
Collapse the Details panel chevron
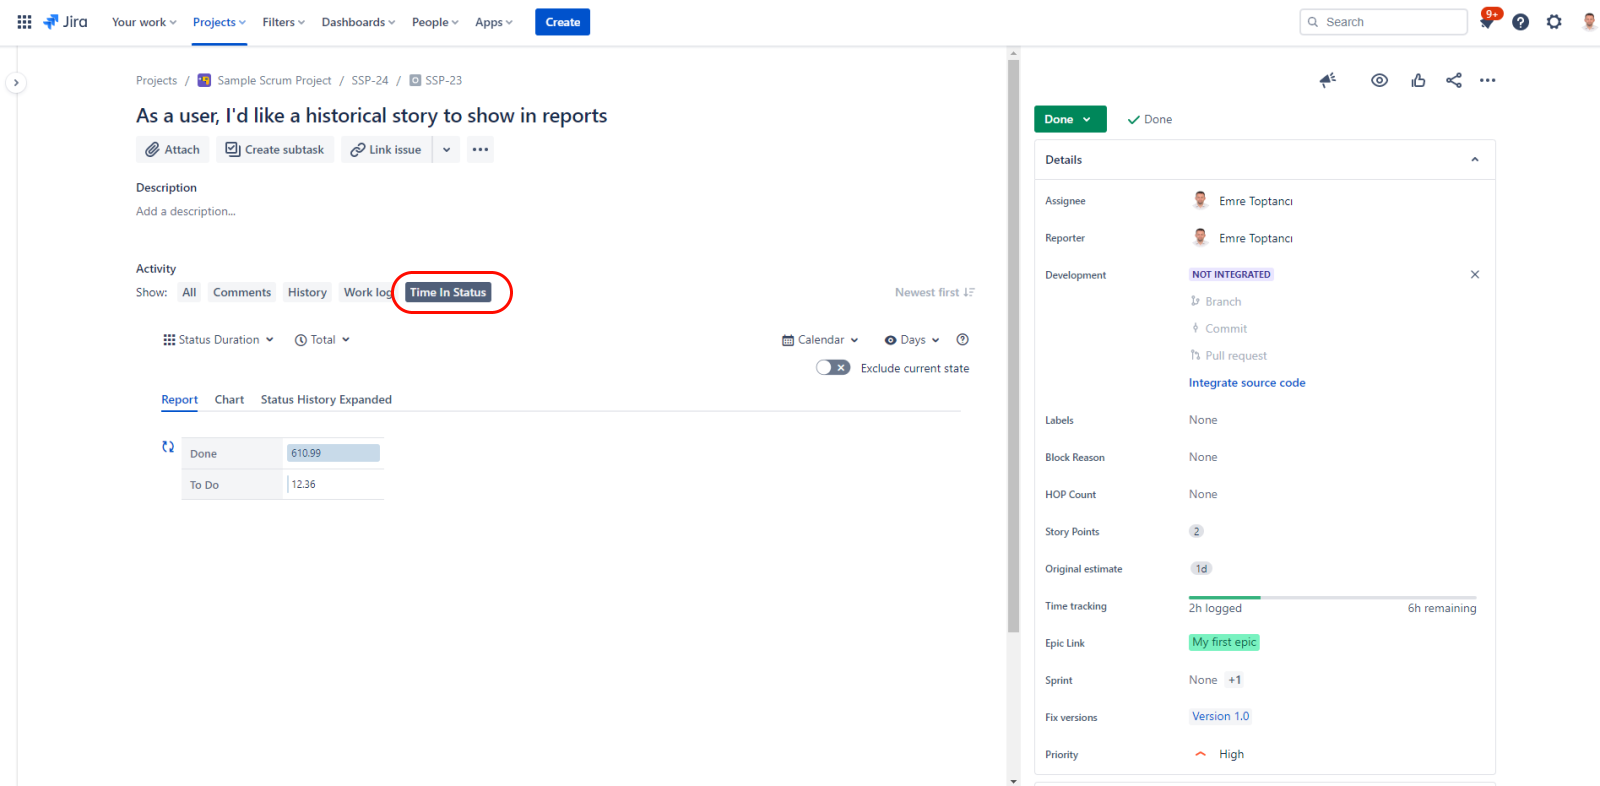pyautogui.click(x=1474, y=160)
